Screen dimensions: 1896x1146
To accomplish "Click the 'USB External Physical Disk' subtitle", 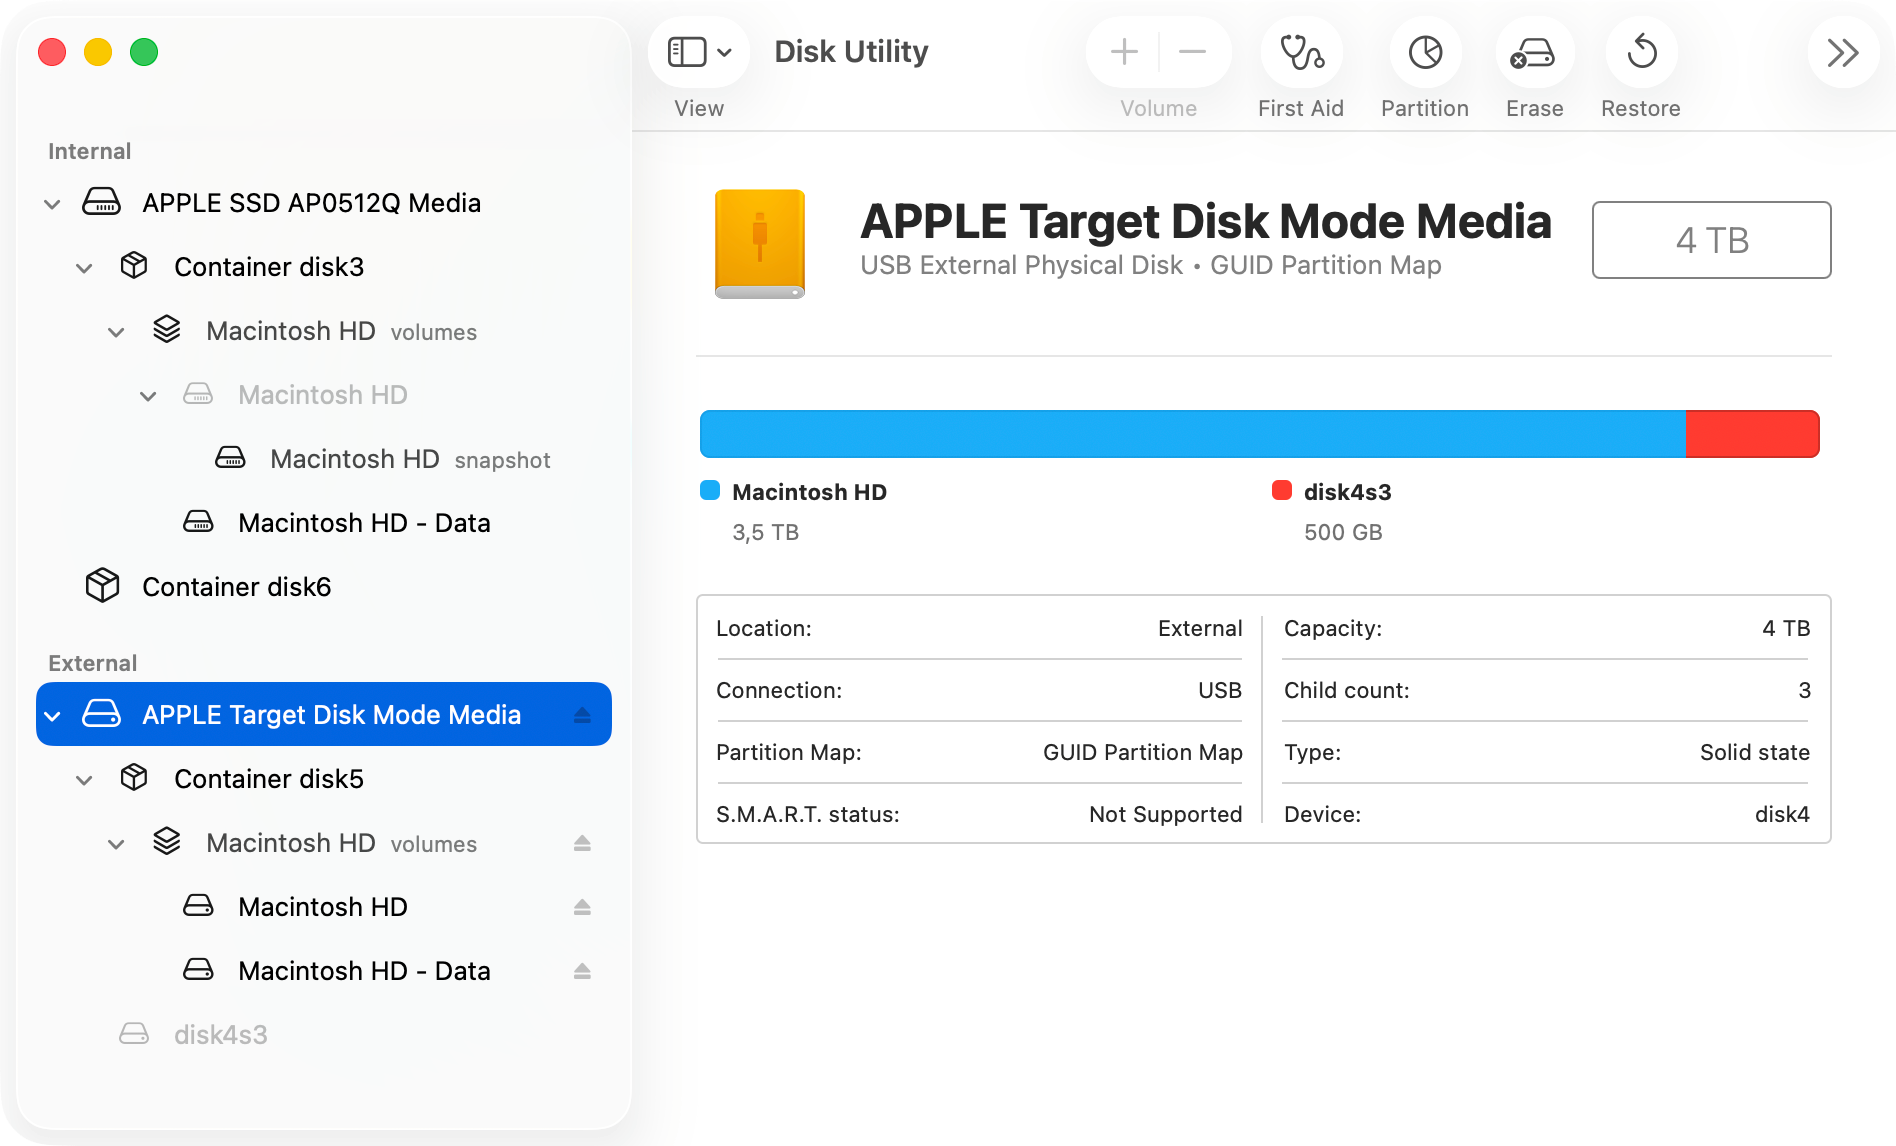I will (x=1021, y=265).
